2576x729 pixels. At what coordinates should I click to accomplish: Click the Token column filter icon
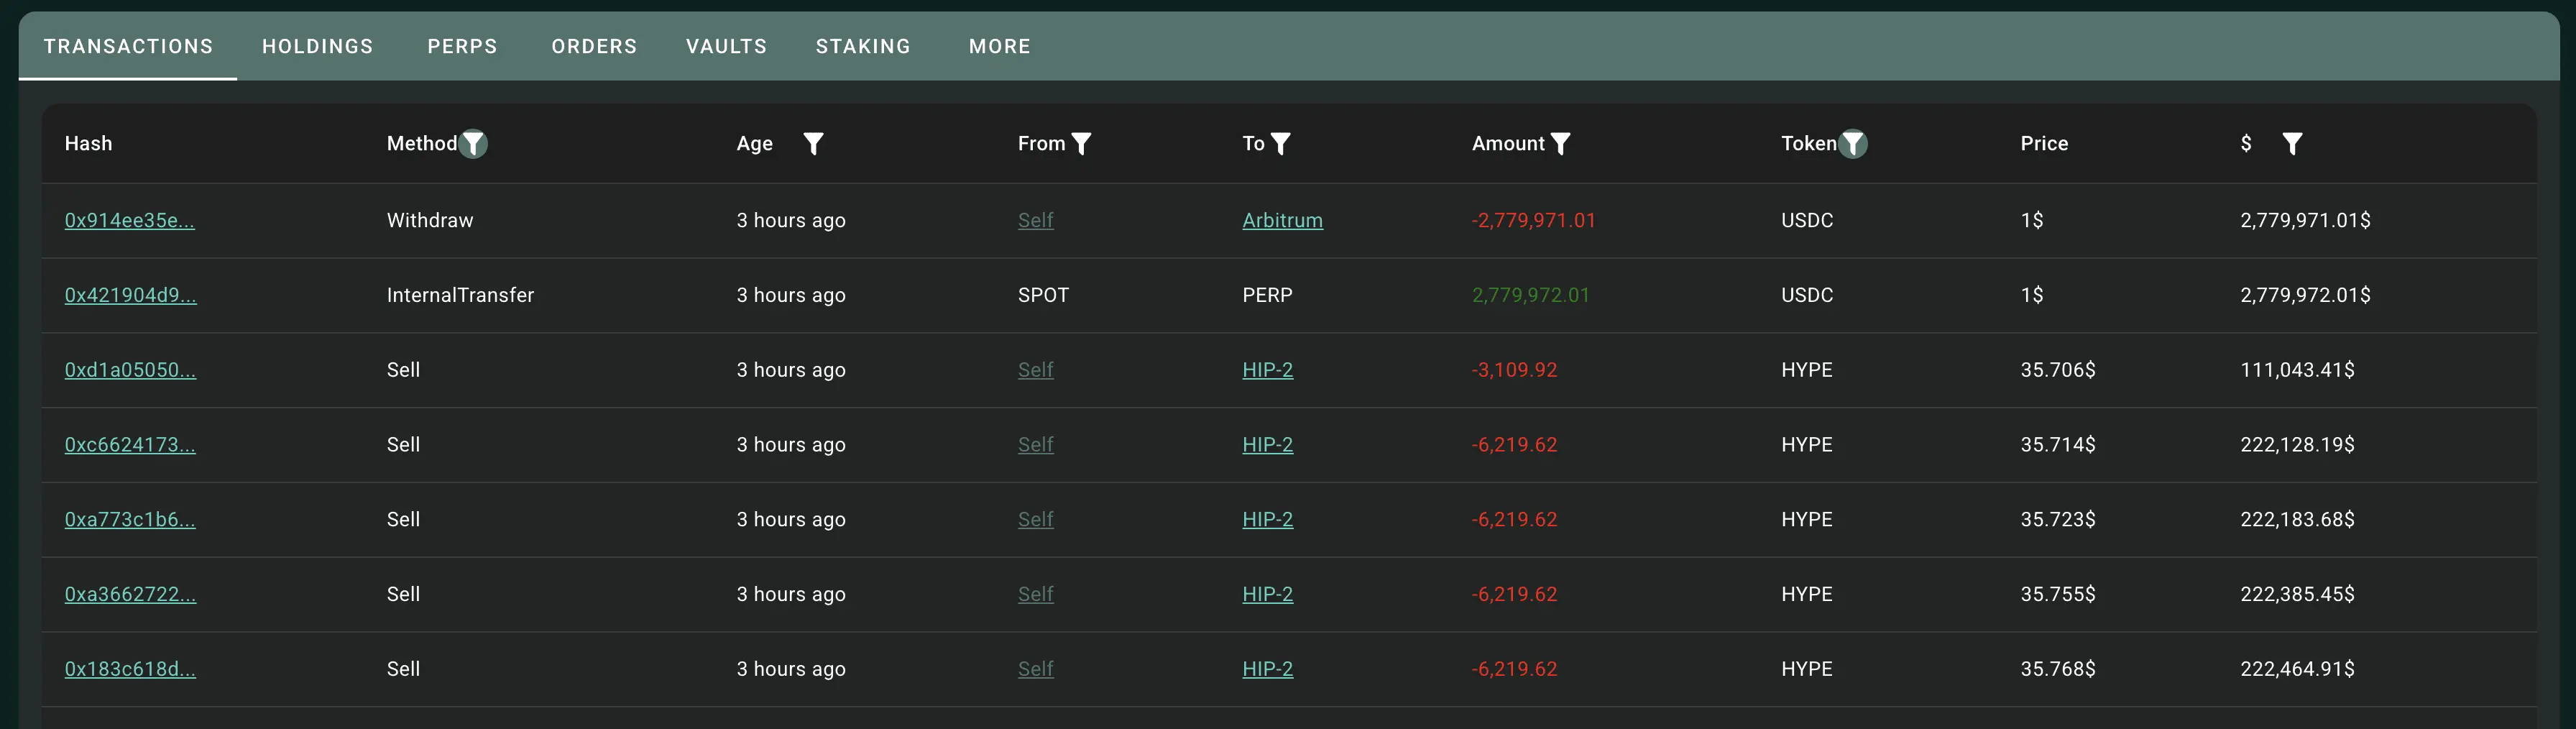1853,144
